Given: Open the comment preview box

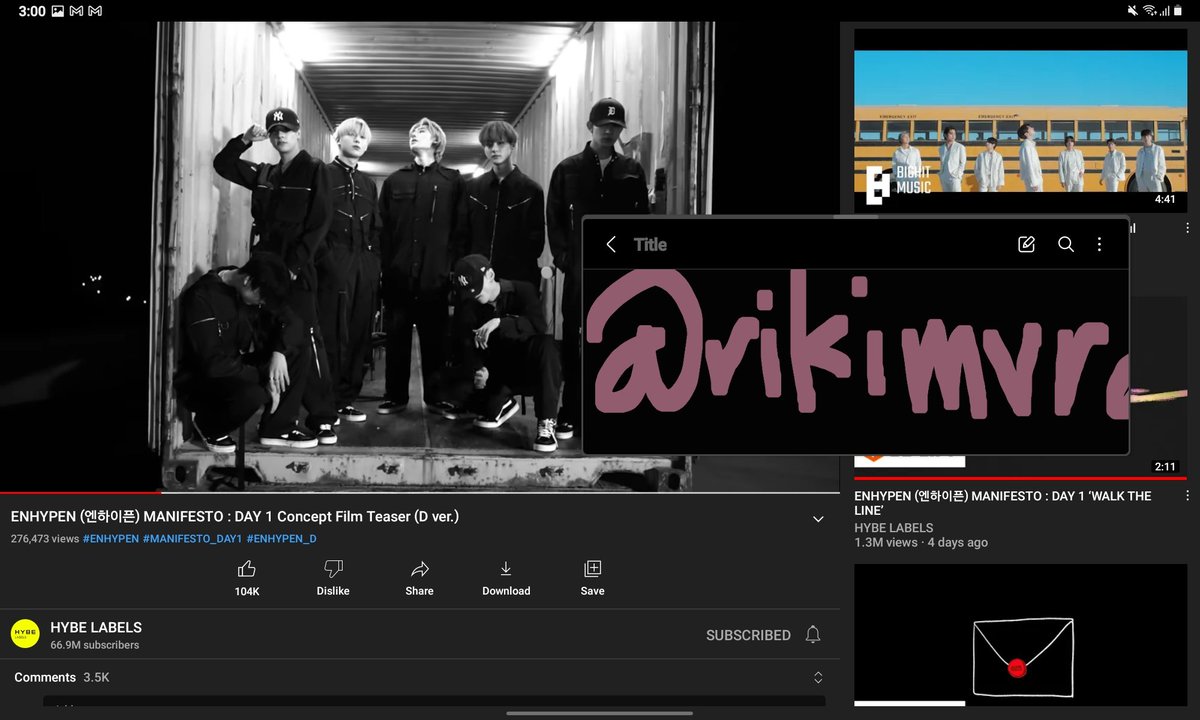Looking at the screenshot, I should click(434, 702).
